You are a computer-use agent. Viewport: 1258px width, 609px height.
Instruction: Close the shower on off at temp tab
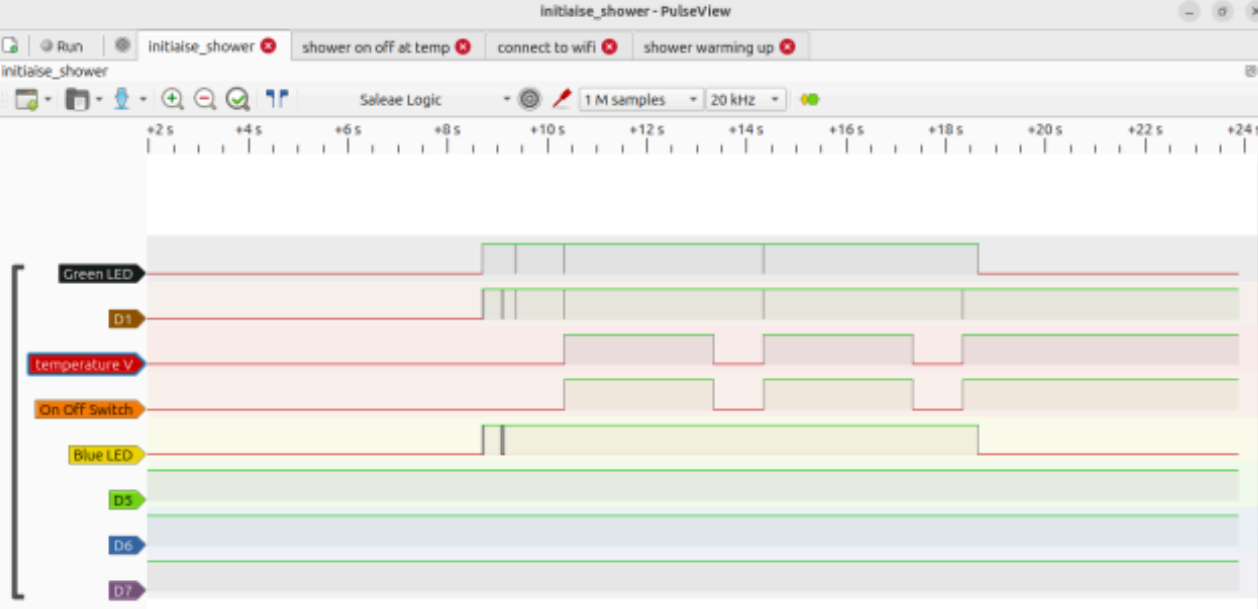click(463, 47)
